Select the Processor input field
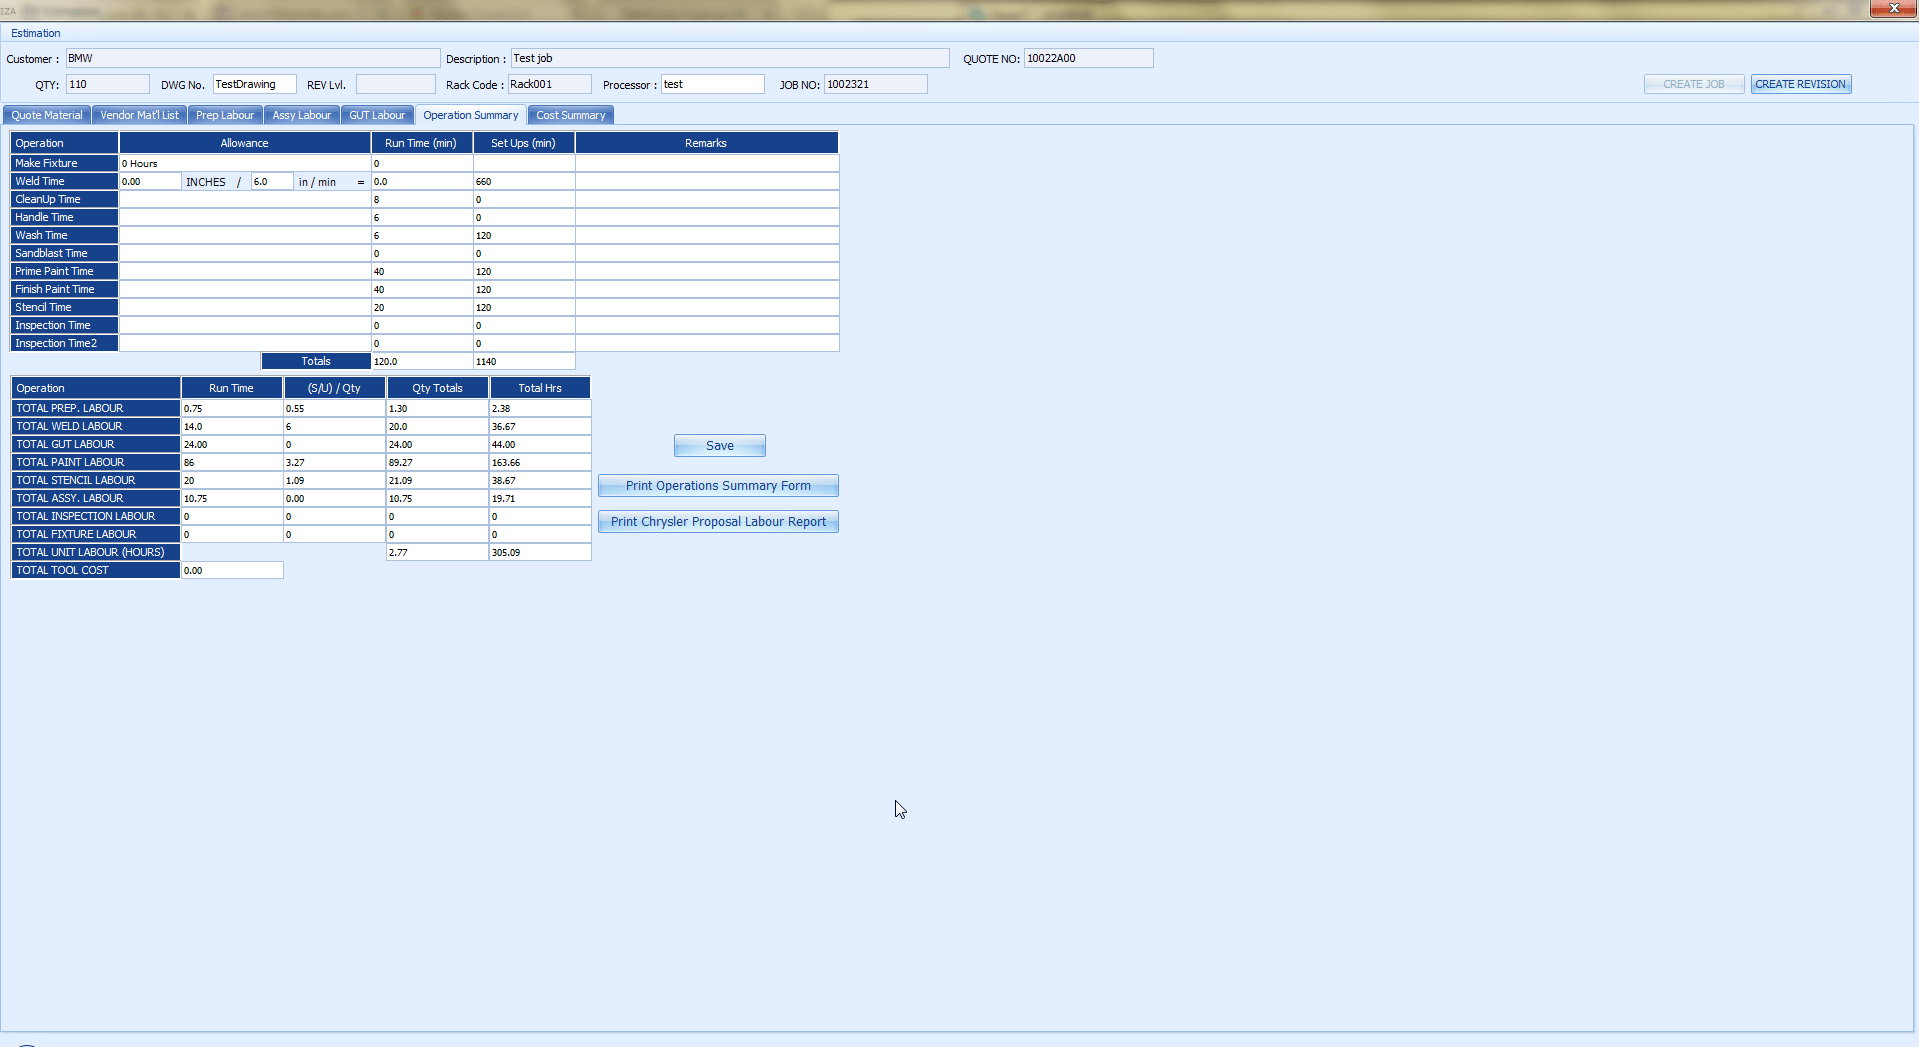1919x1047 pixels. tap(712, 84)
